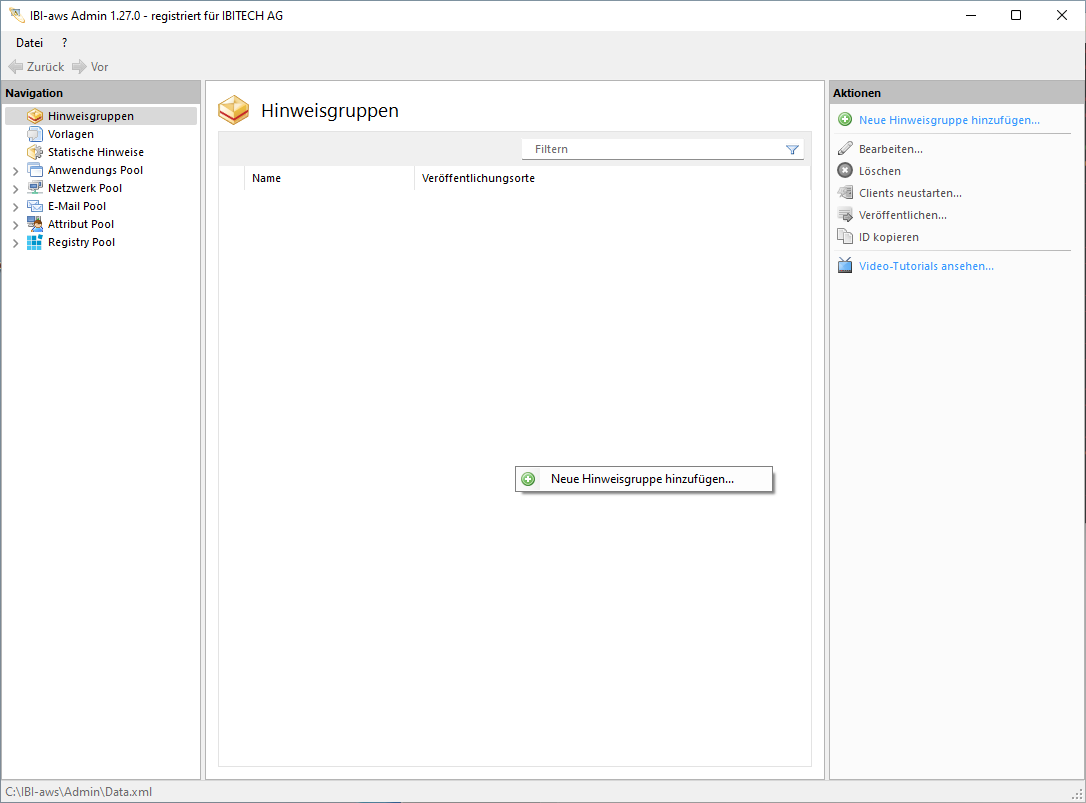
Task: Select Attribut Pool in navigation tree
Action: click(x=81, y=224)
